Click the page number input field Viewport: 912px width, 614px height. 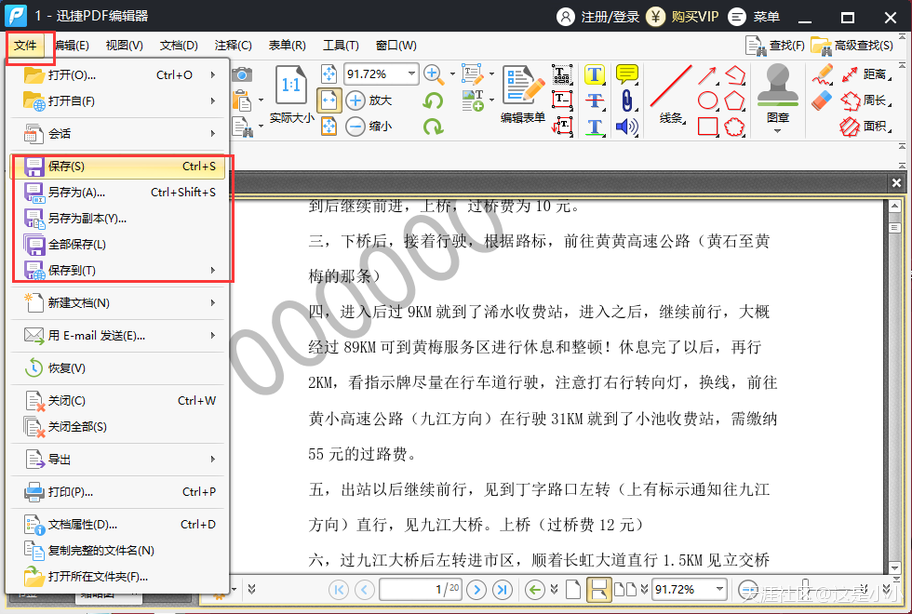pyautogui.click(x=421, y=590)
